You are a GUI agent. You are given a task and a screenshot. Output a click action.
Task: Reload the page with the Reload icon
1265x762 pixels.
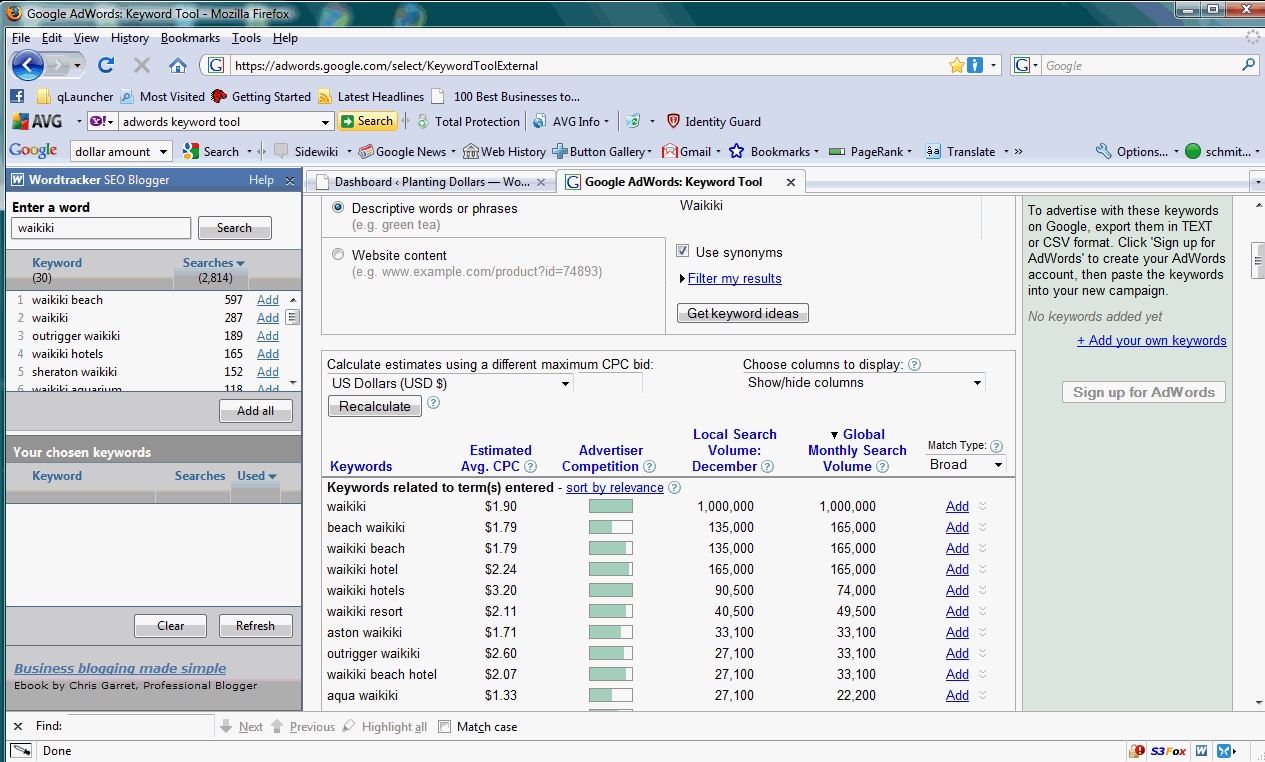tap(106, 66)
